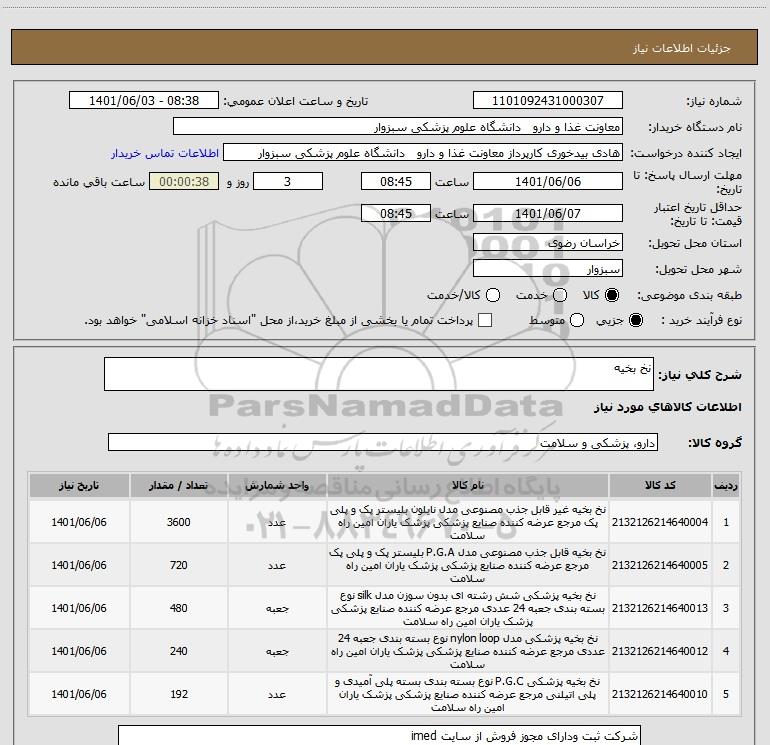Screen dimensions: 770x745
Task: Click the need date in row 5
Action: 79,694
